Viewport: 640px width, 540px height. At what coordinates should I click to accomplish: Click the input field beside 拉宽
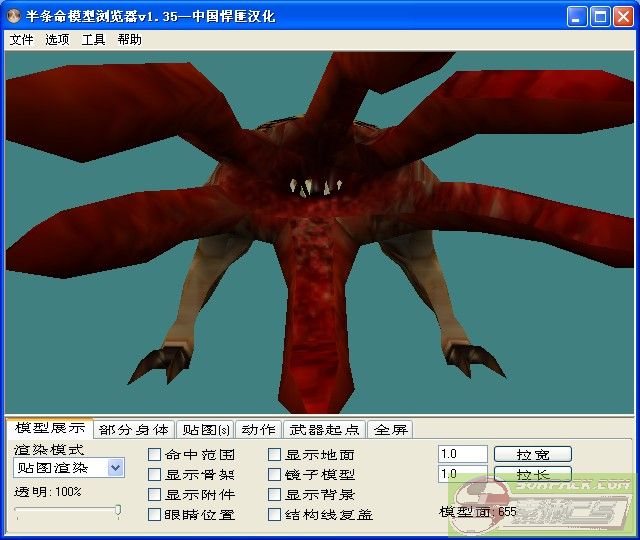[x=462, y=454]
